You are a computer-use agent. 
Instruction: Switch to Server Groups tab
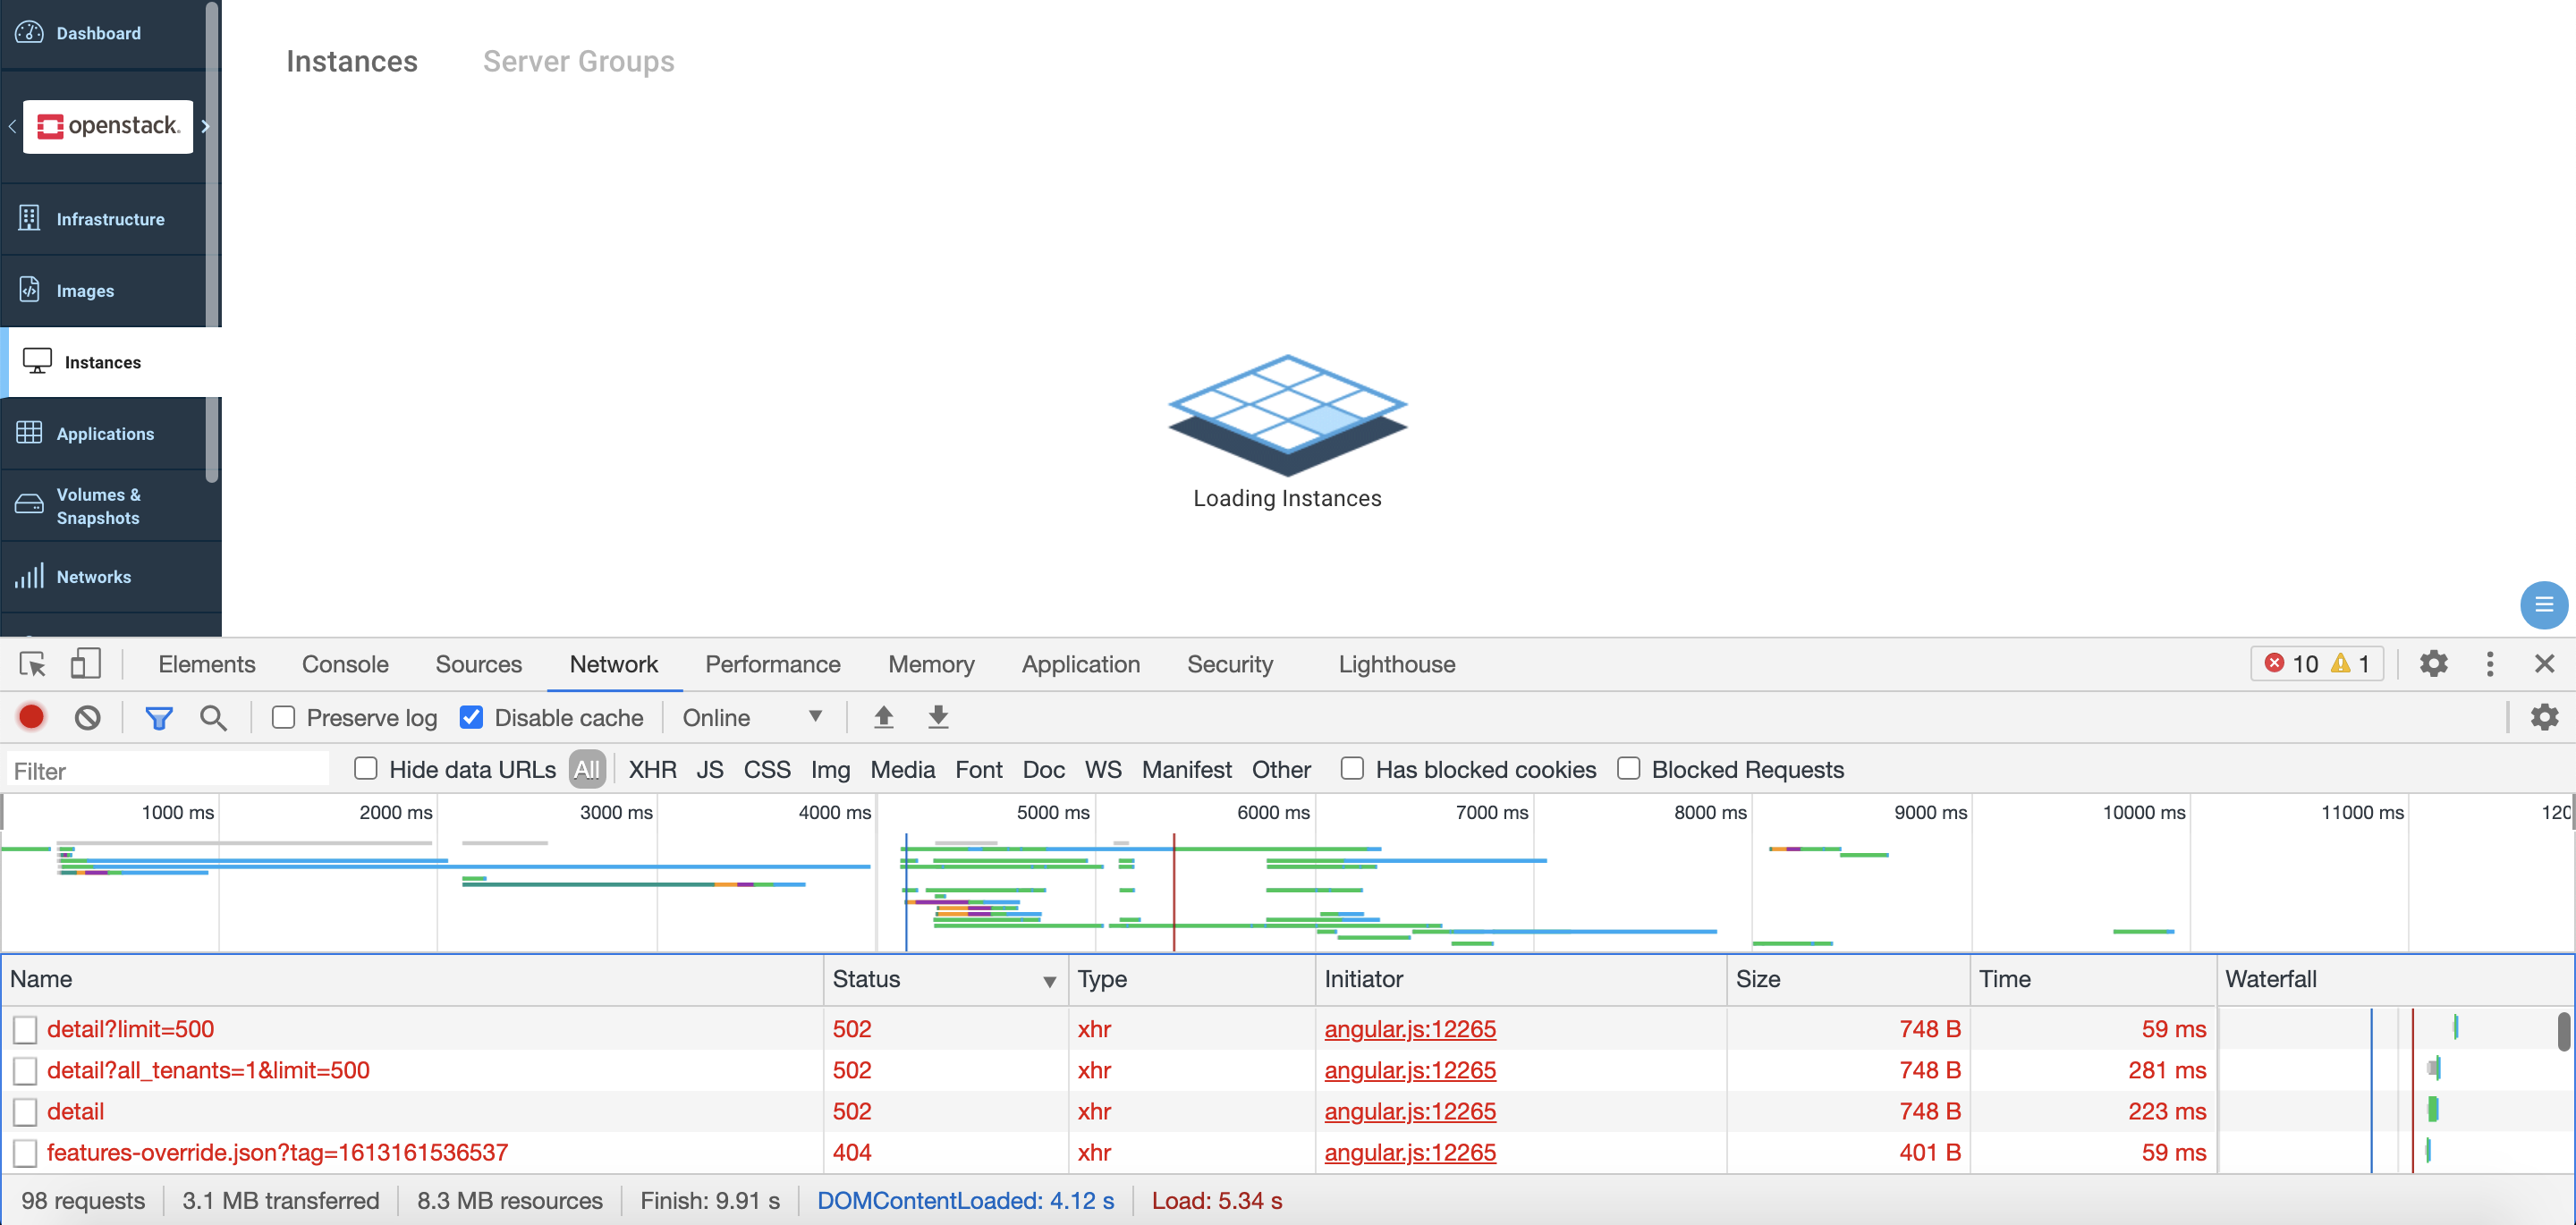tap(578, 61)
